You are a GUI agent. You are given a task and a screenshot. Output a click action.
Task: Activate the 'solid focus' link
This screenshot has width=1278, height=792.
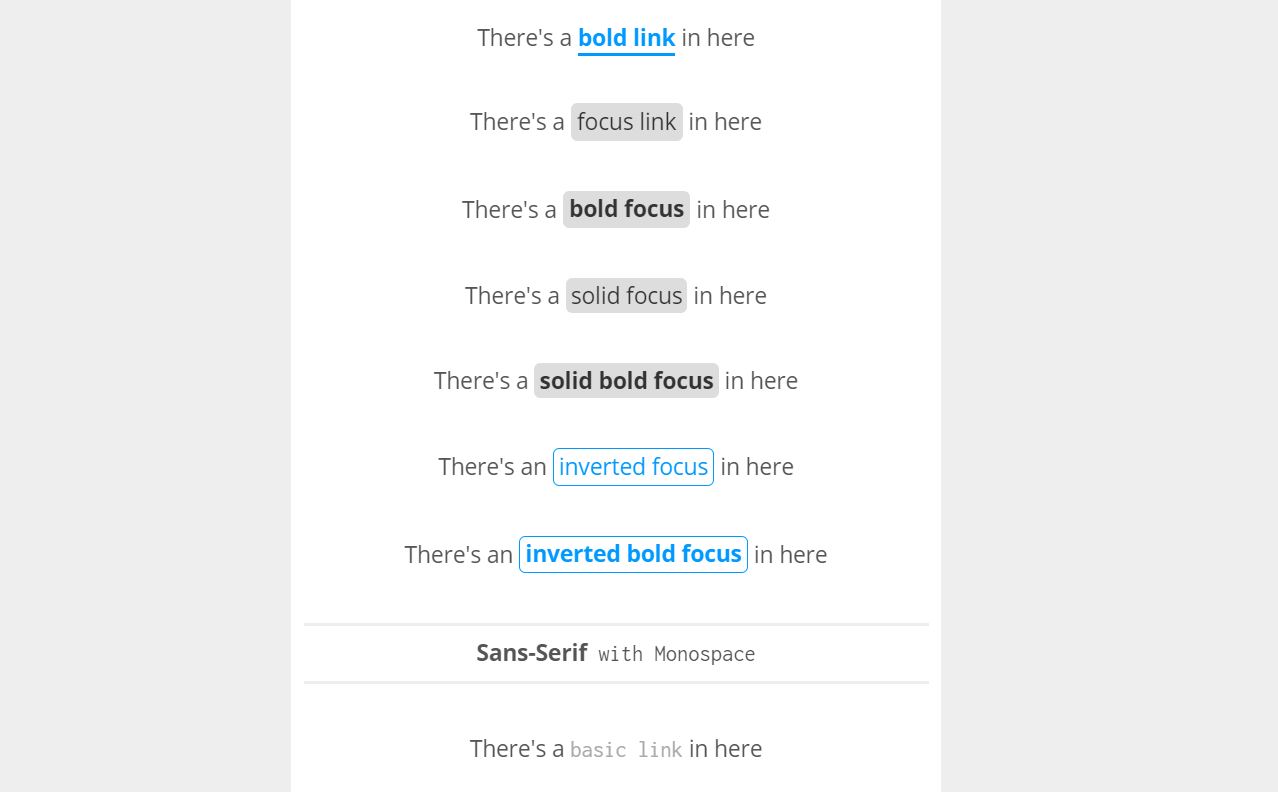coord(626,295)
